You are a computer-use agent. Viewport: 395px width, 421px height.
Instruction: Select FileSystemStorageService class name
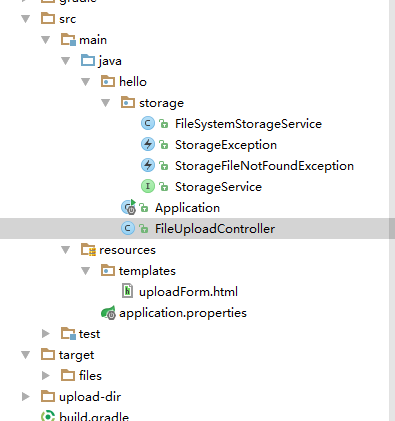[x=248, y=124]
